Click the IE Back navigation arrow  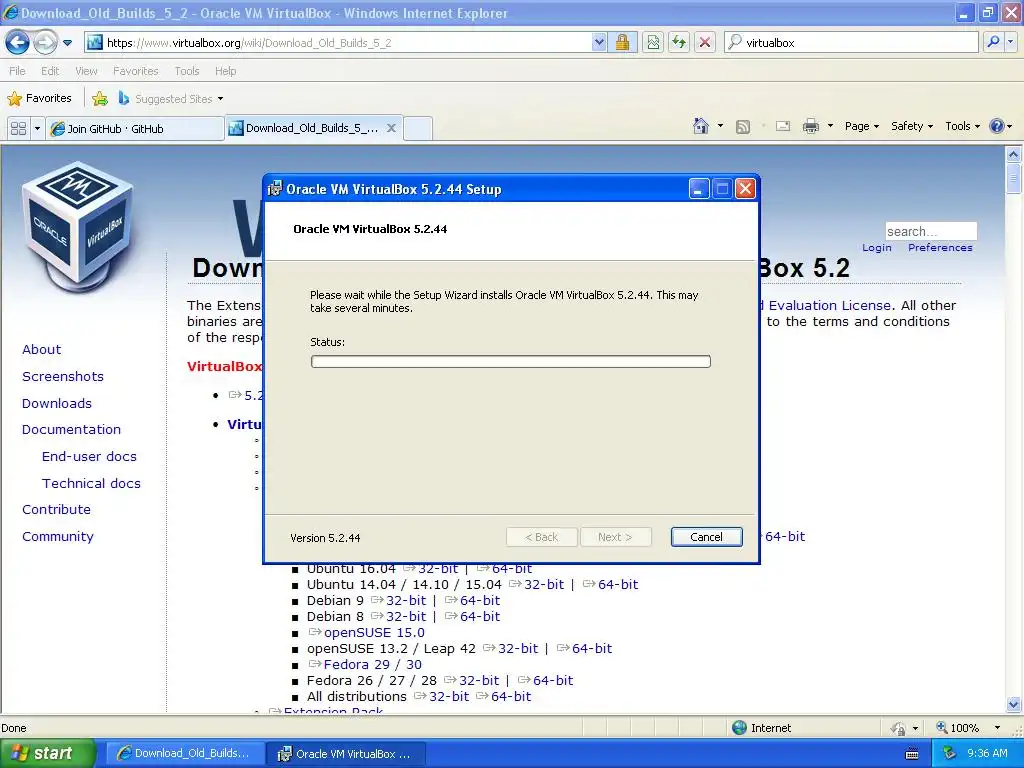(x=18, y=43)
